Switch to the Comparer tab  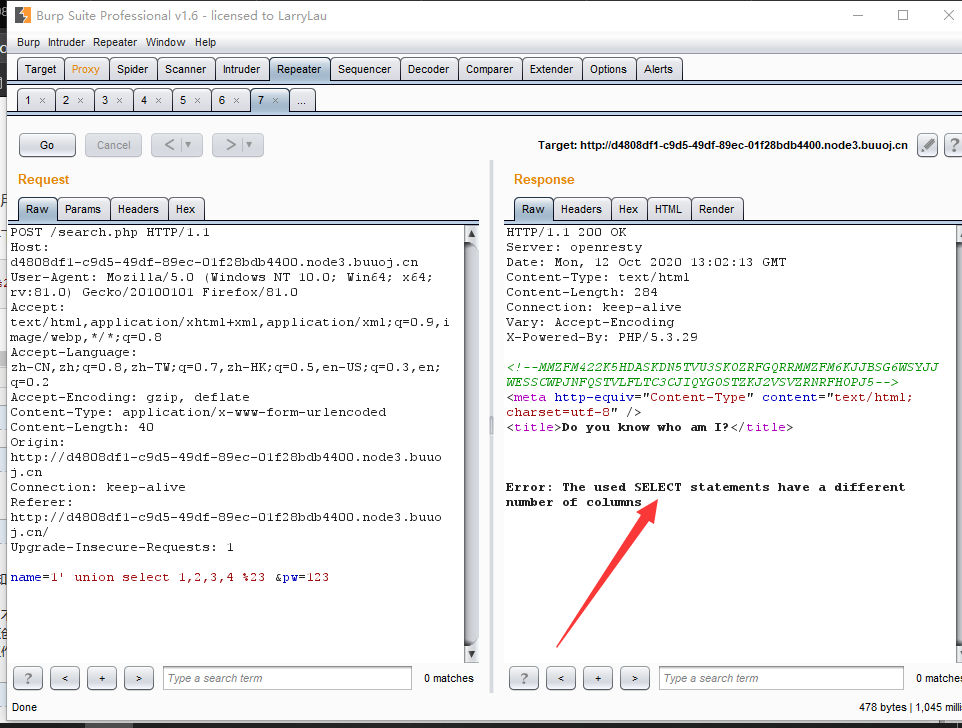pos(489,69)
